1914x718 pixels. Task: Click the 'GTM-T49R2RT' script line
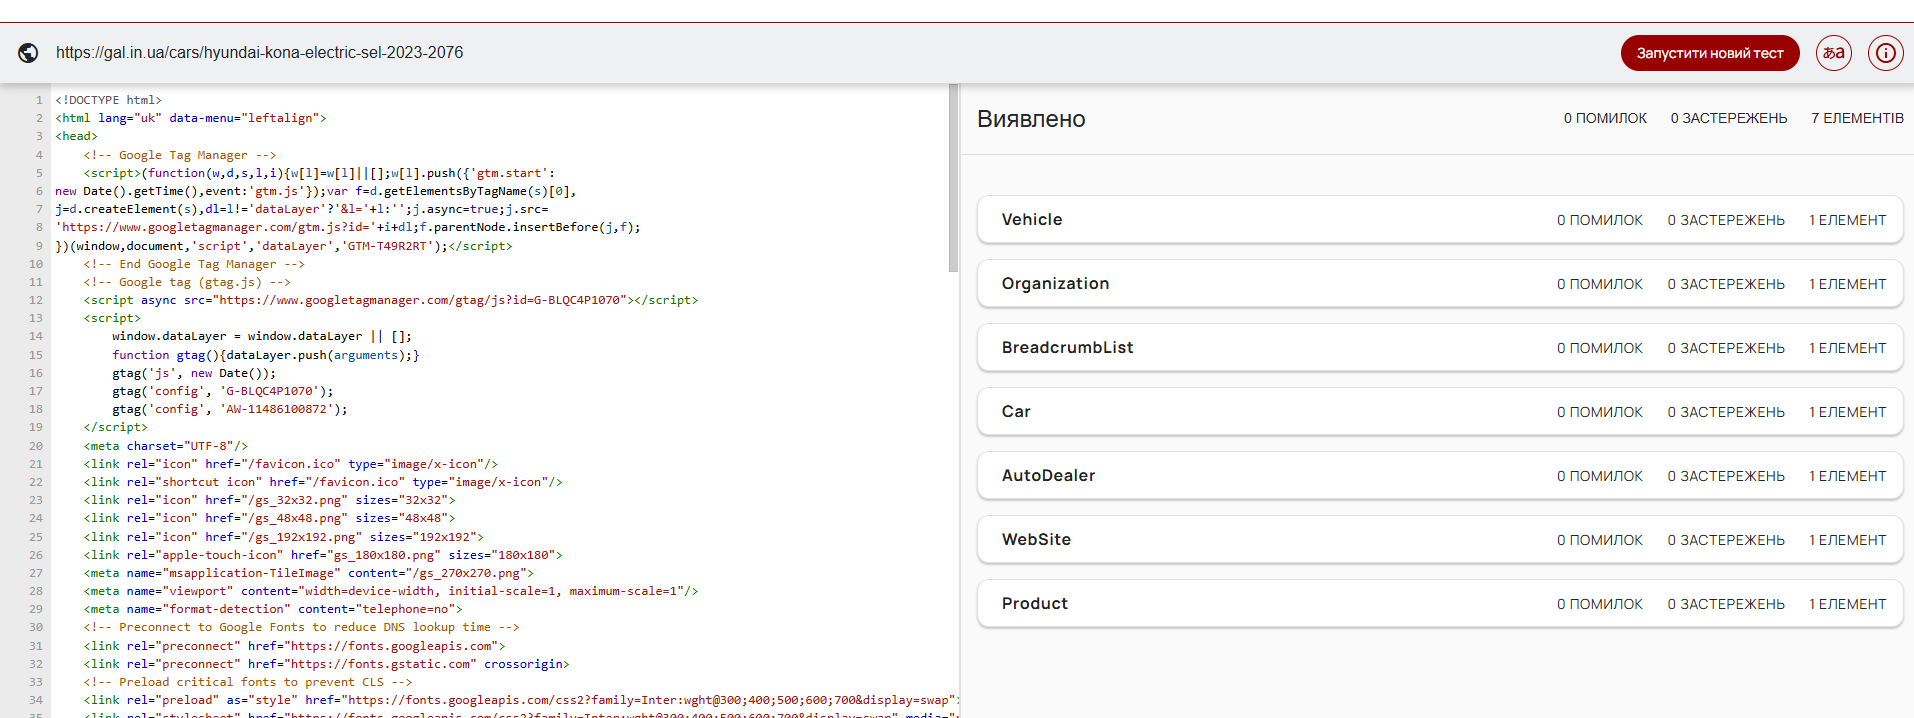pyautogui.click(x=283, y=246)
